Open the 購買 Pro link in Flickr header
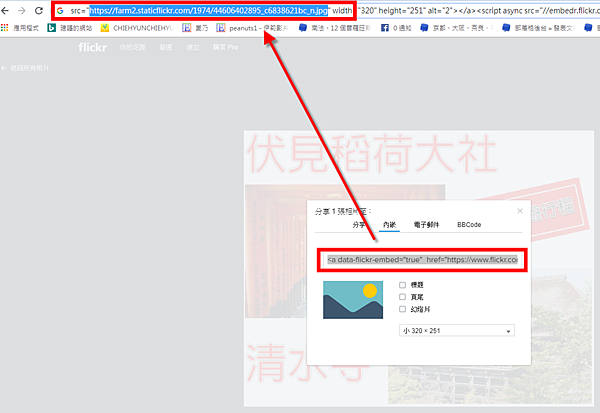The height and width of the screenshot is (413, 600). (x=225, y=47)
